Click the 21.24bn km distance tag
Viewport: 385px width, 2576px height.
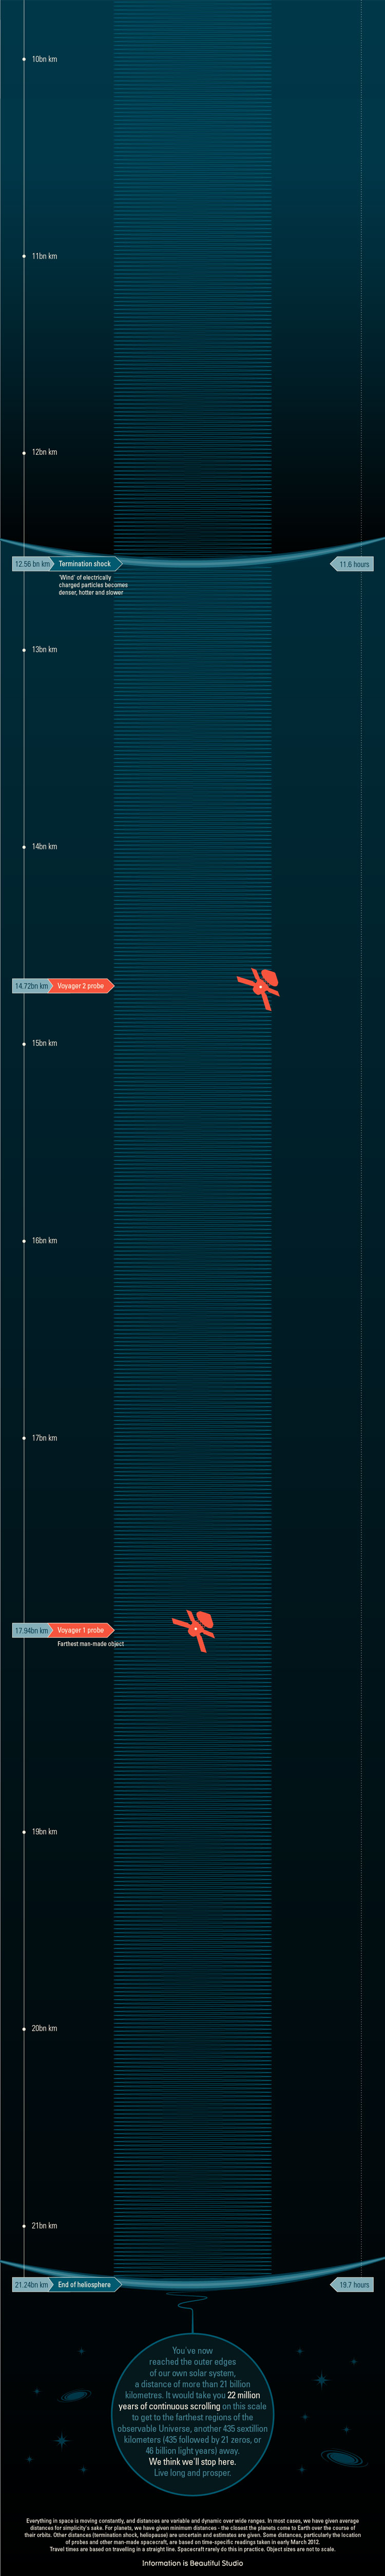pyautogui.click(x=32, y=2284)
